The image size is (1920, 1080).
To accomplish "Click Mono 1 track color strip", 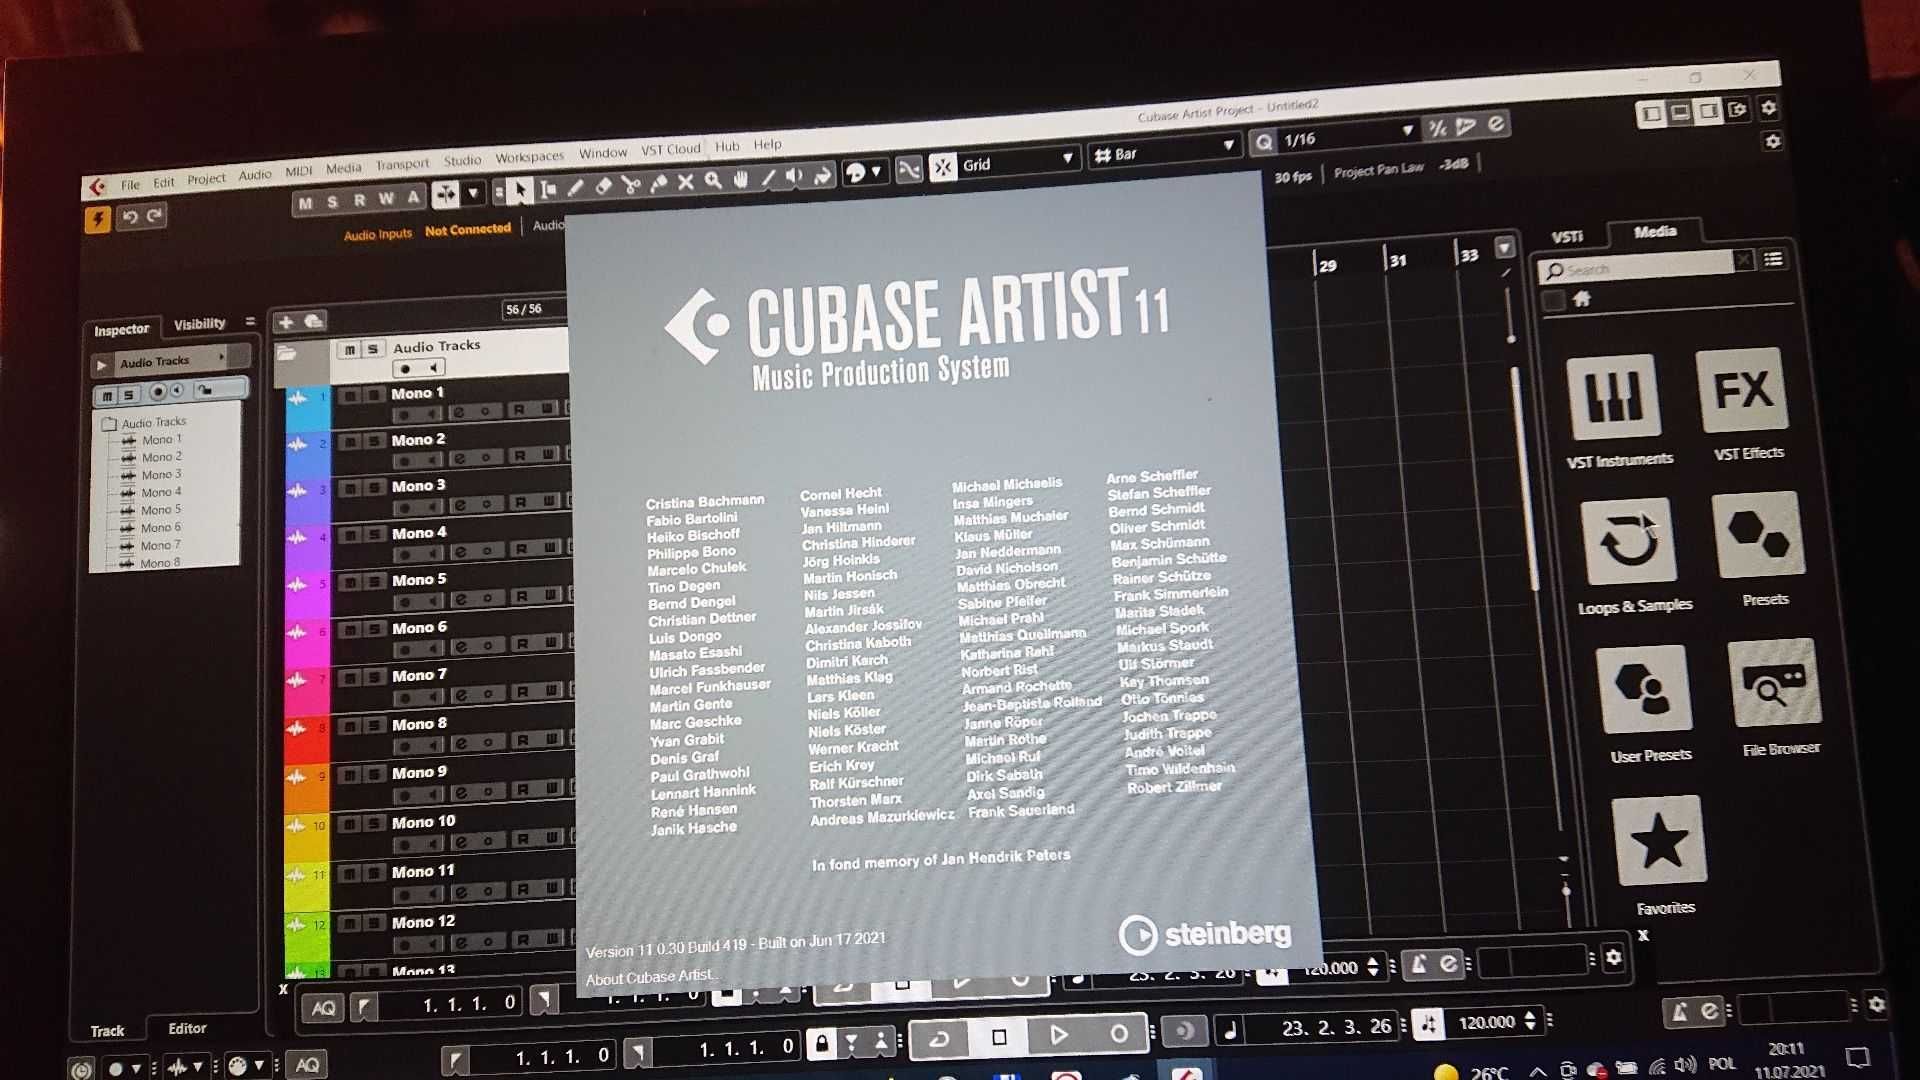I will tap(307, 408).
